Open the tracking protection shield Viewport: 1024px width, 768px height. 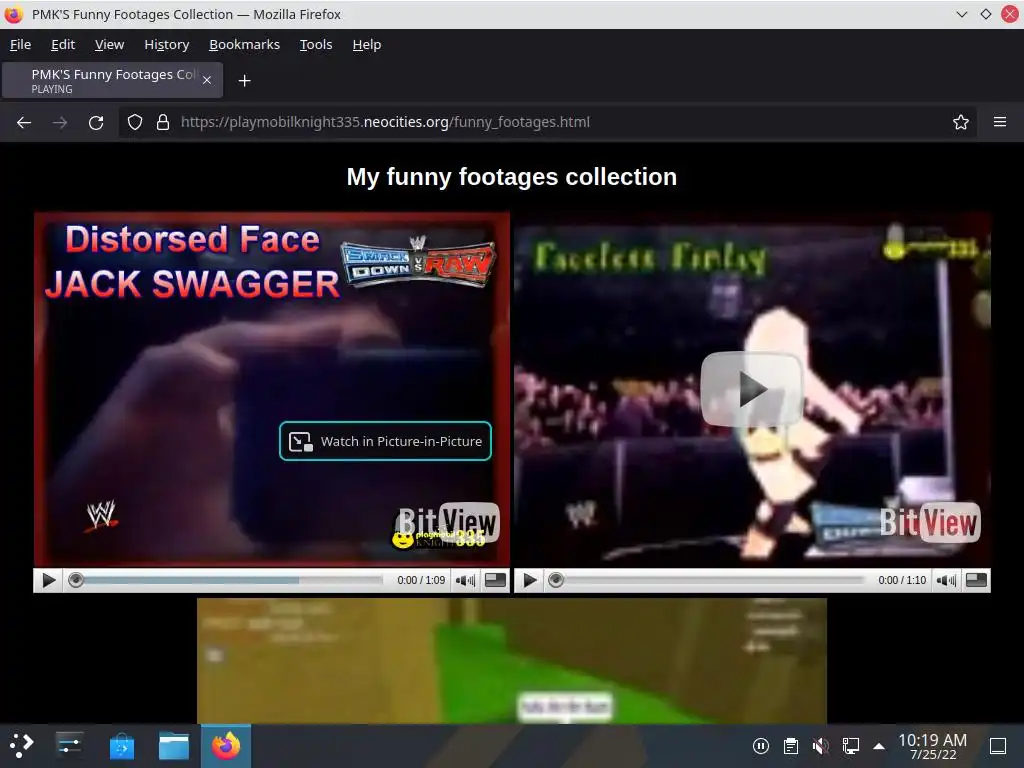coord(135,122)
